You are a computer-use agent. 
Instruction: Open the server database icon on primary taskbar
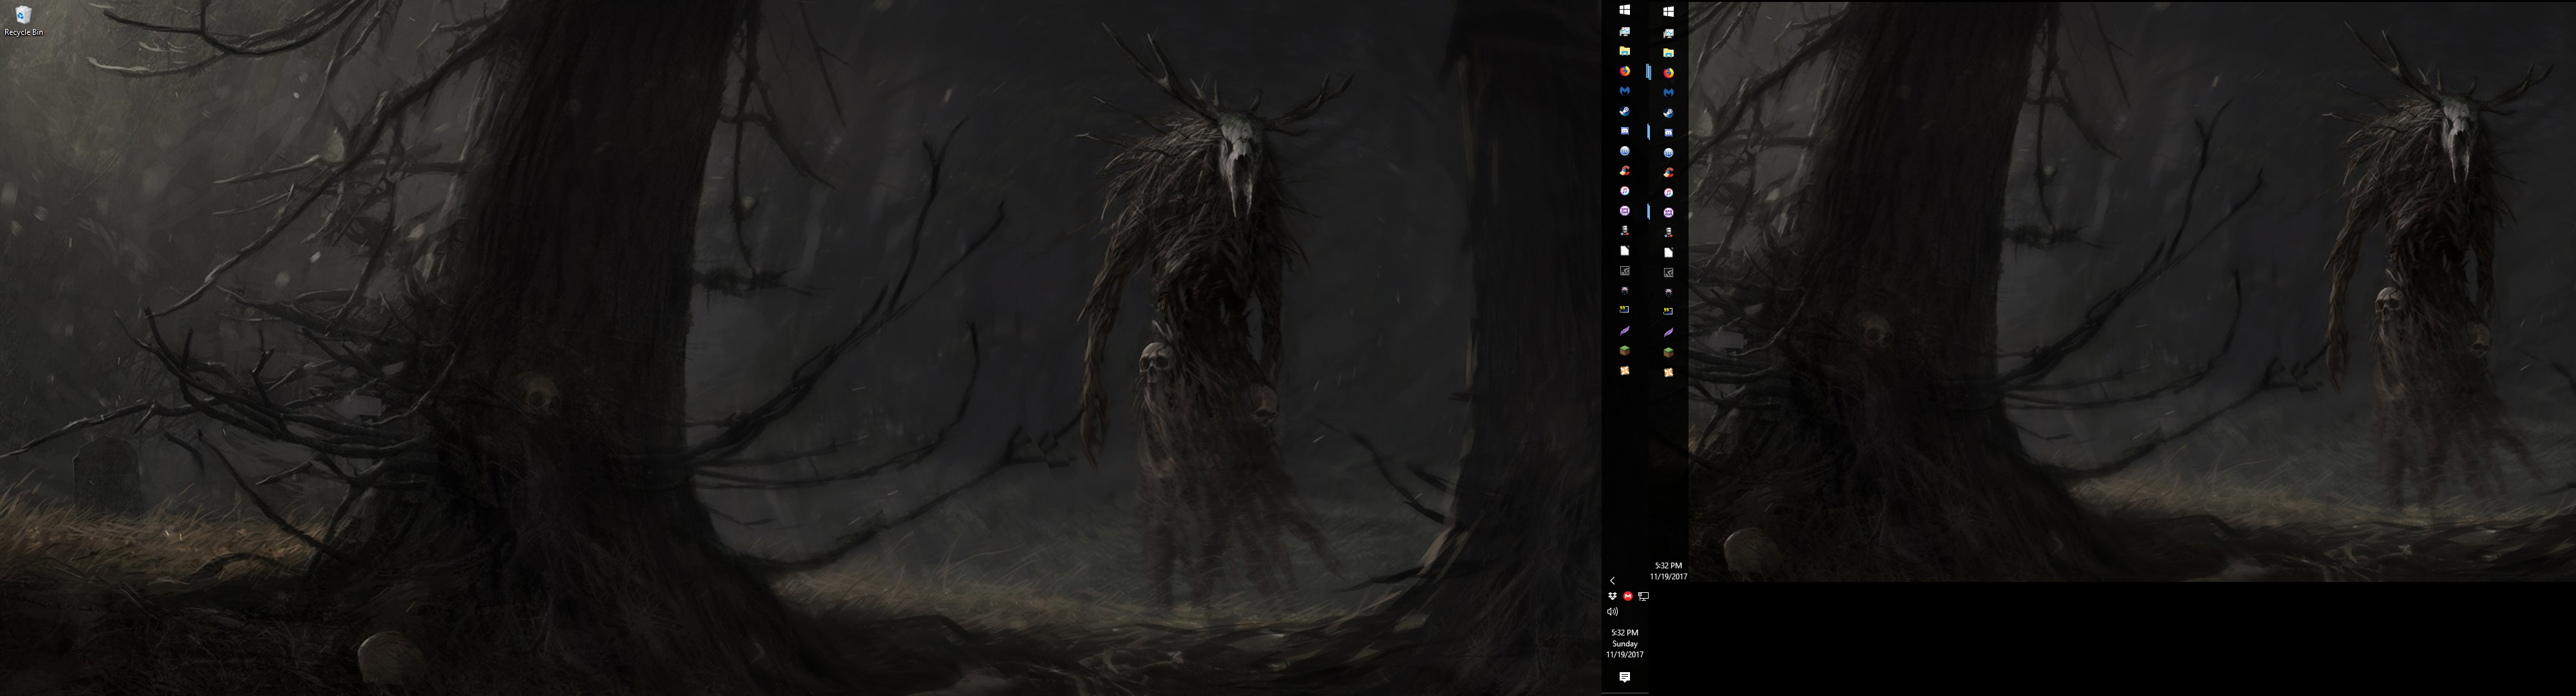click(1625, 231)
